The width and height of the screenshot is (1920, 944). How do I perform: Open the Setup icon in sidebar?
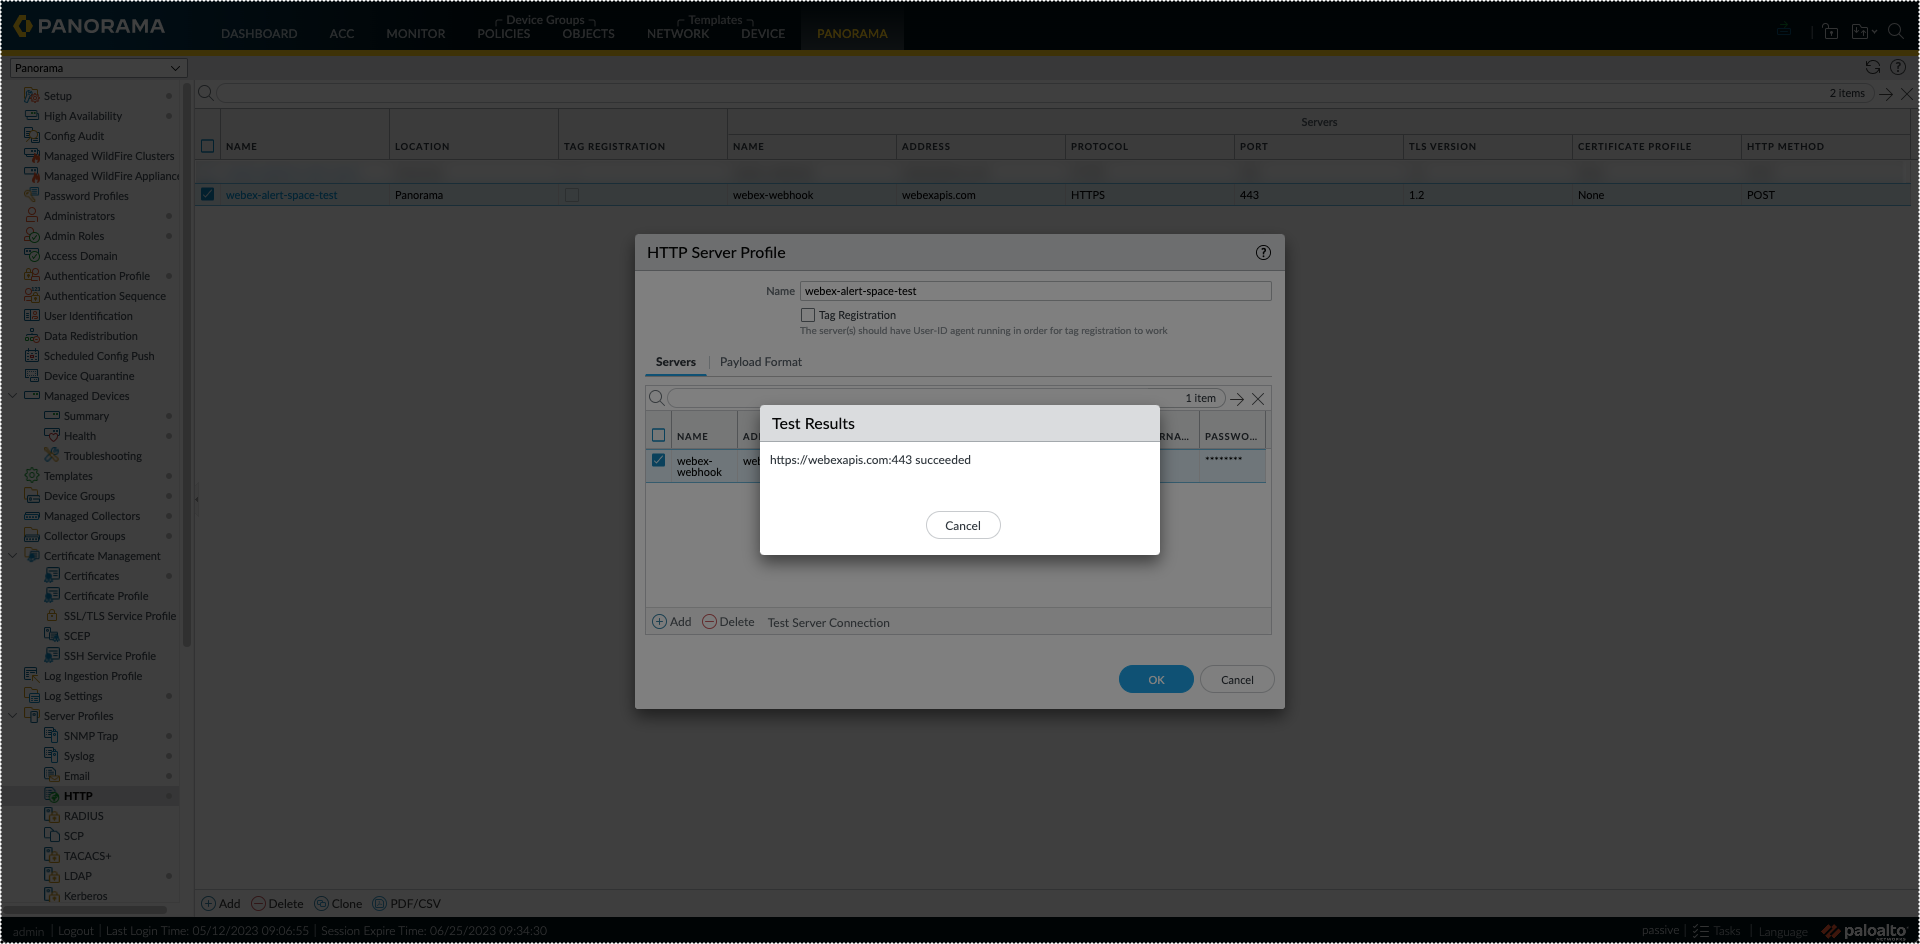click(x=32, y=96)
